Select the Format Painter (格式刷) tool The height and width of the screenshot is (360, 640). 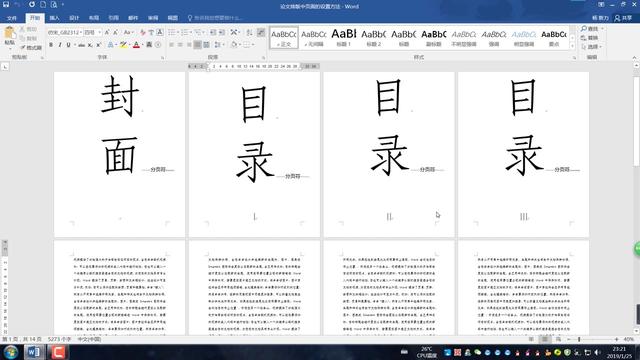click(x=31, y=48)
